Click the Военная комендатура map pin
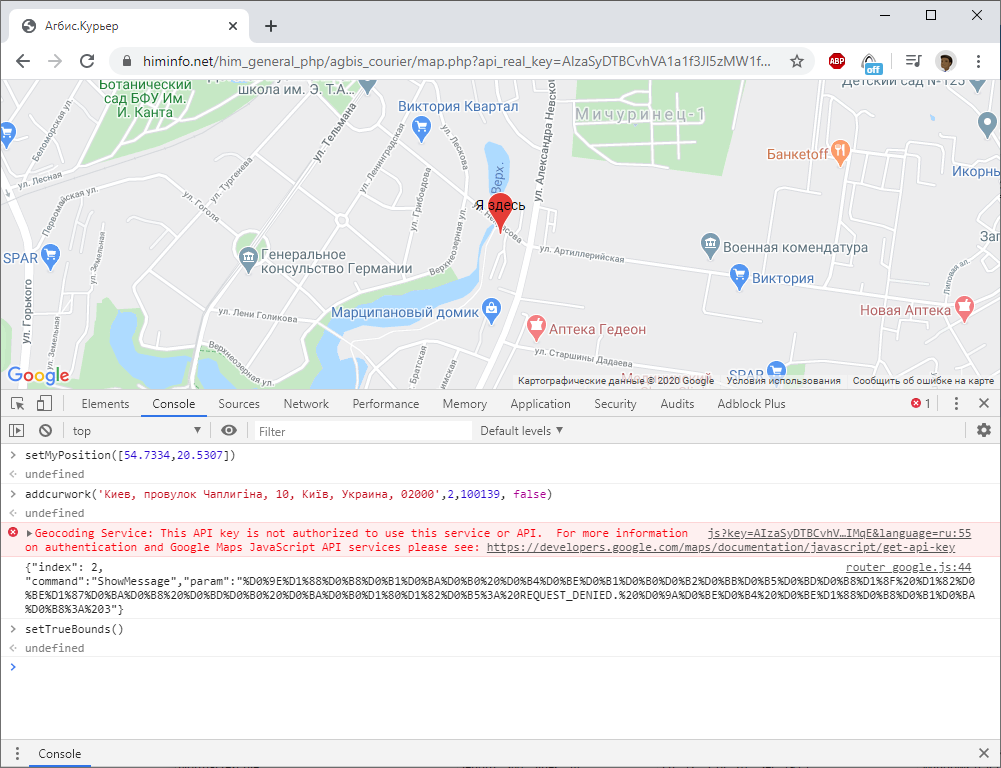The height and width of the screenshot is (768, 1001). point(710,245)
